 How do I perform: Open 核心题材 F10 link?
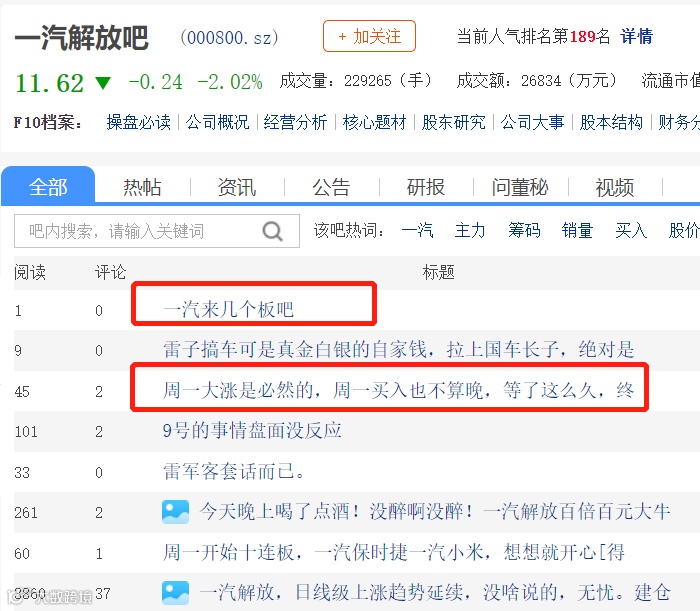tap(375, 122)
